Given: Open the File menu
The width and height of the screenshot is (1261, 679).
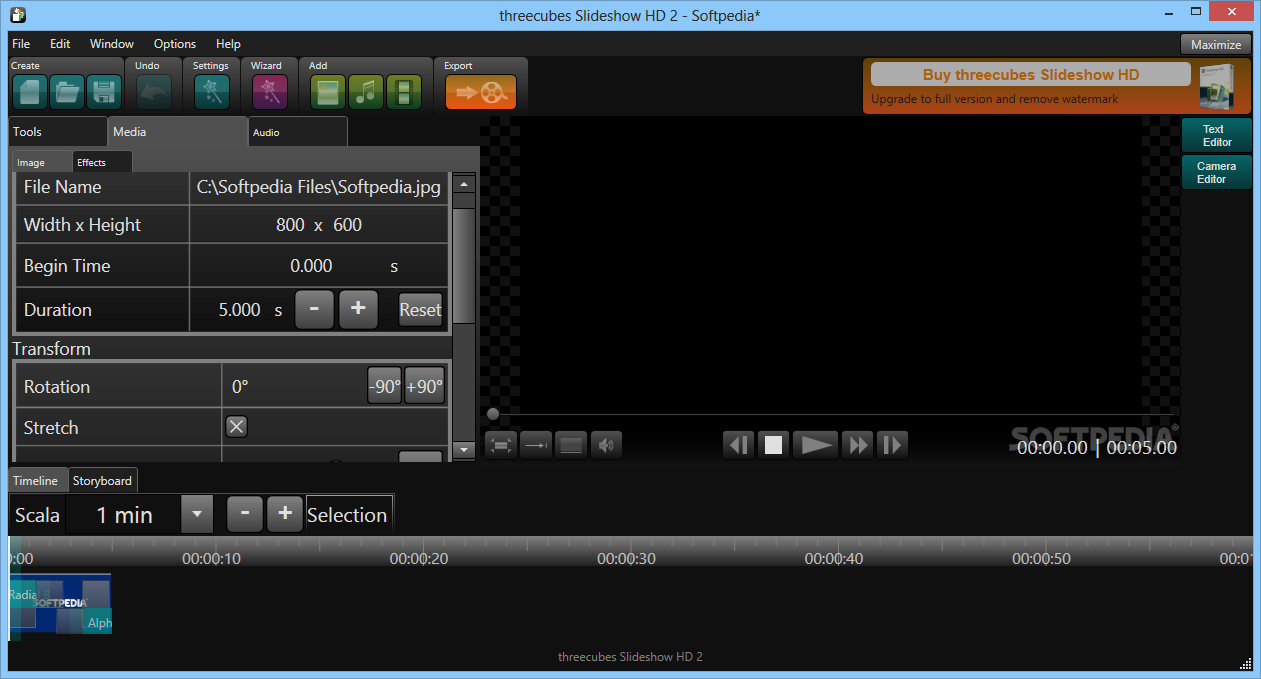Looking at the screenshot, I should pyautogui.click(x=21, y=44).
